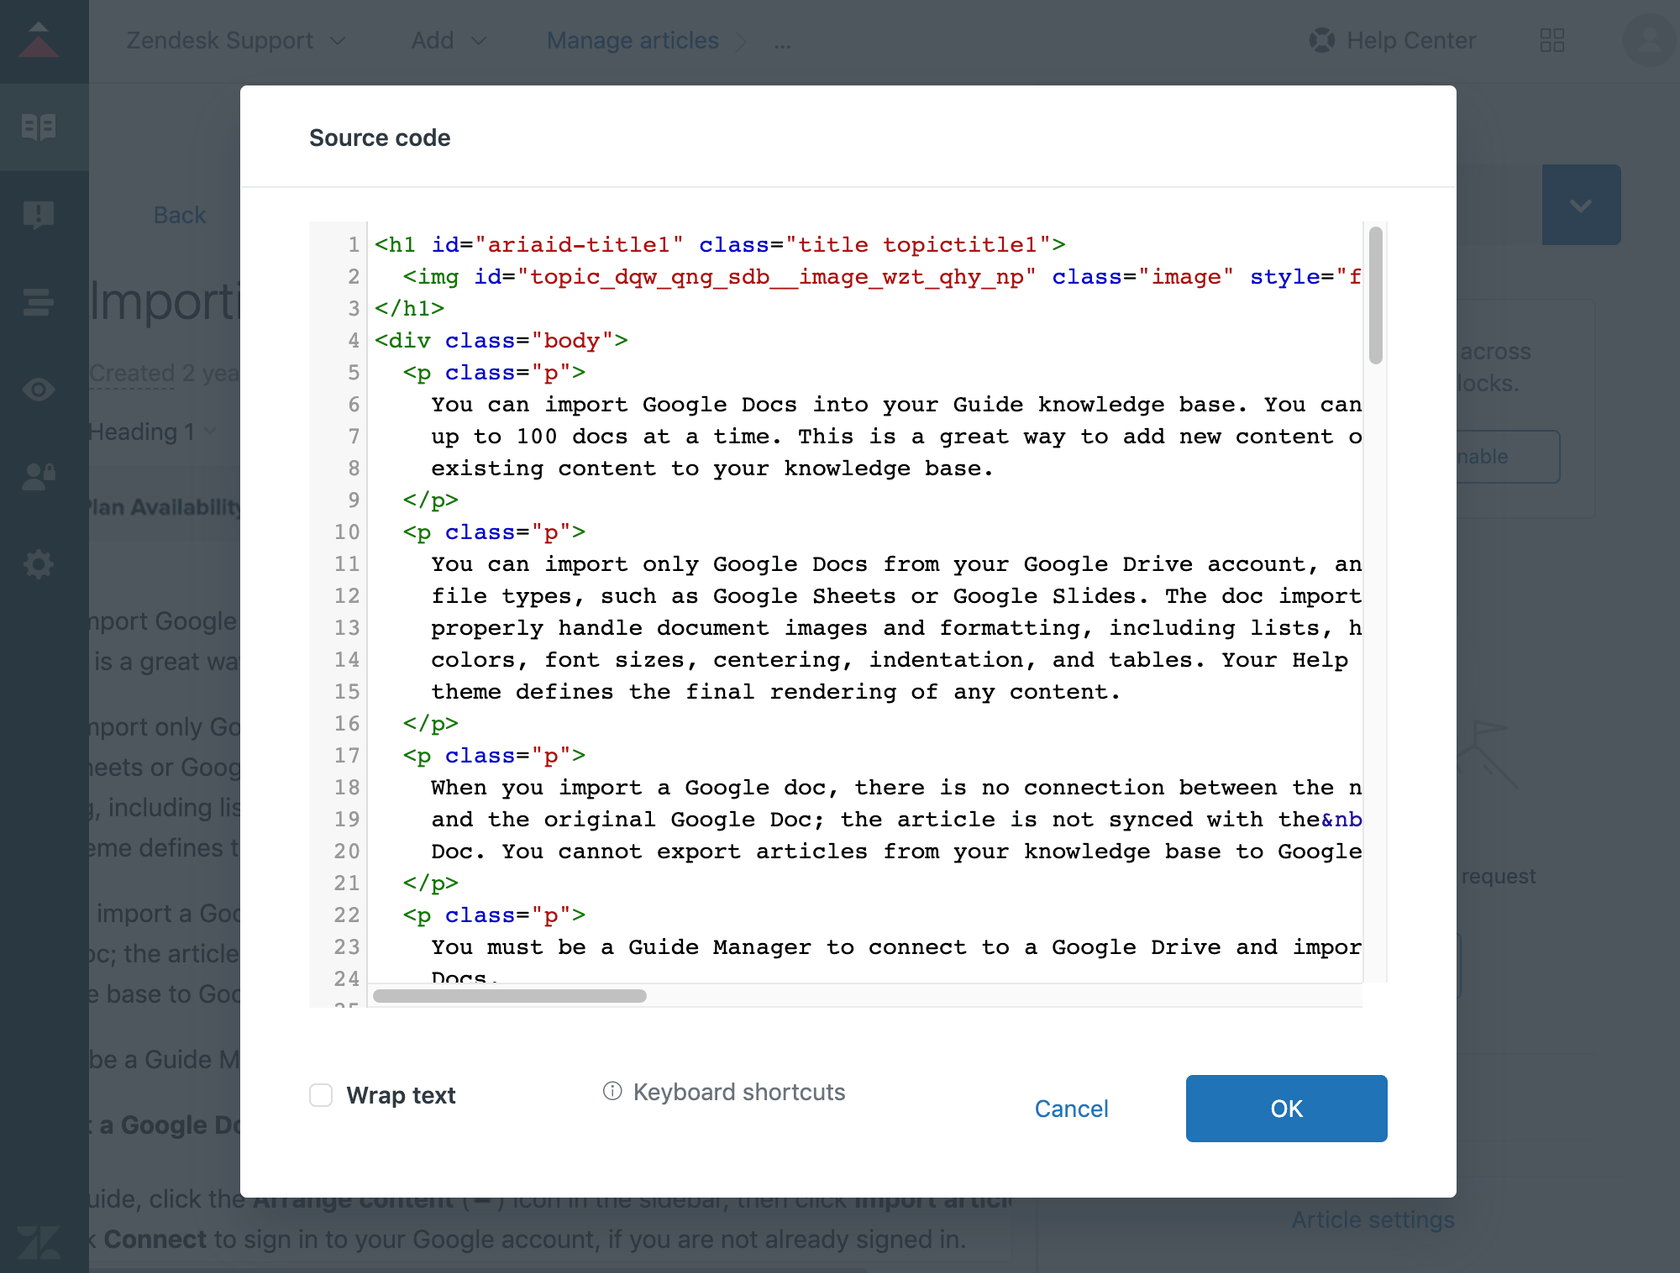Enable the Wrap text checkbox
This screenshot has height=1273, width=1680.
(x=320, y=1095)
